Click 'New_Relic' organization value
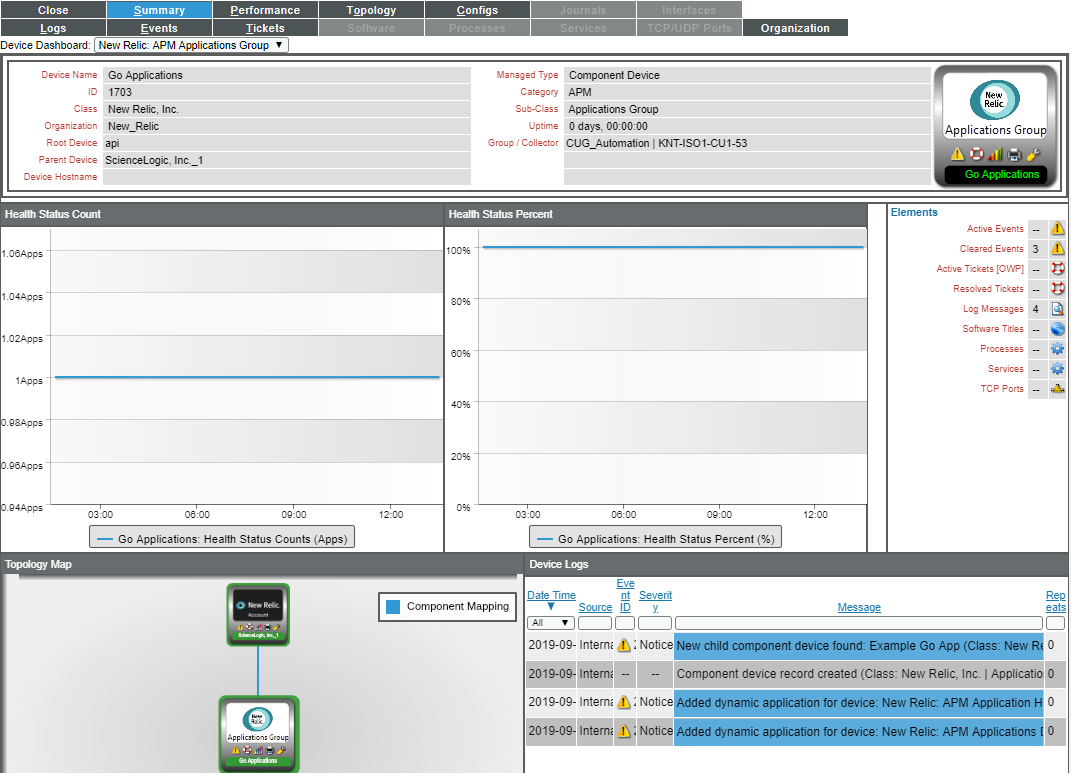This screenshot has width=1071, height=774. [x=133, y=126]
